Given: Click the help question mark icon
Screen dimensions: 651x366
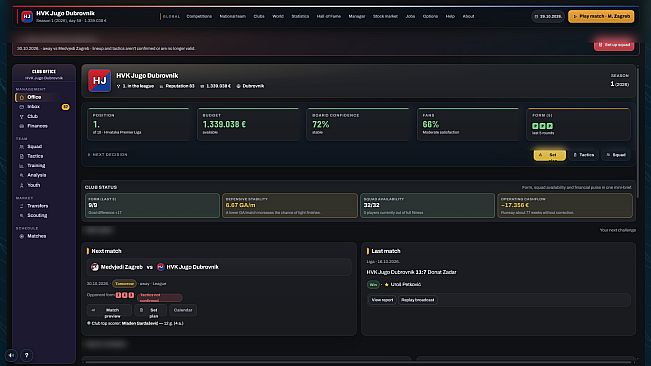Looking at the screenshot, I should pyautogui.click(x=27, y=355).
